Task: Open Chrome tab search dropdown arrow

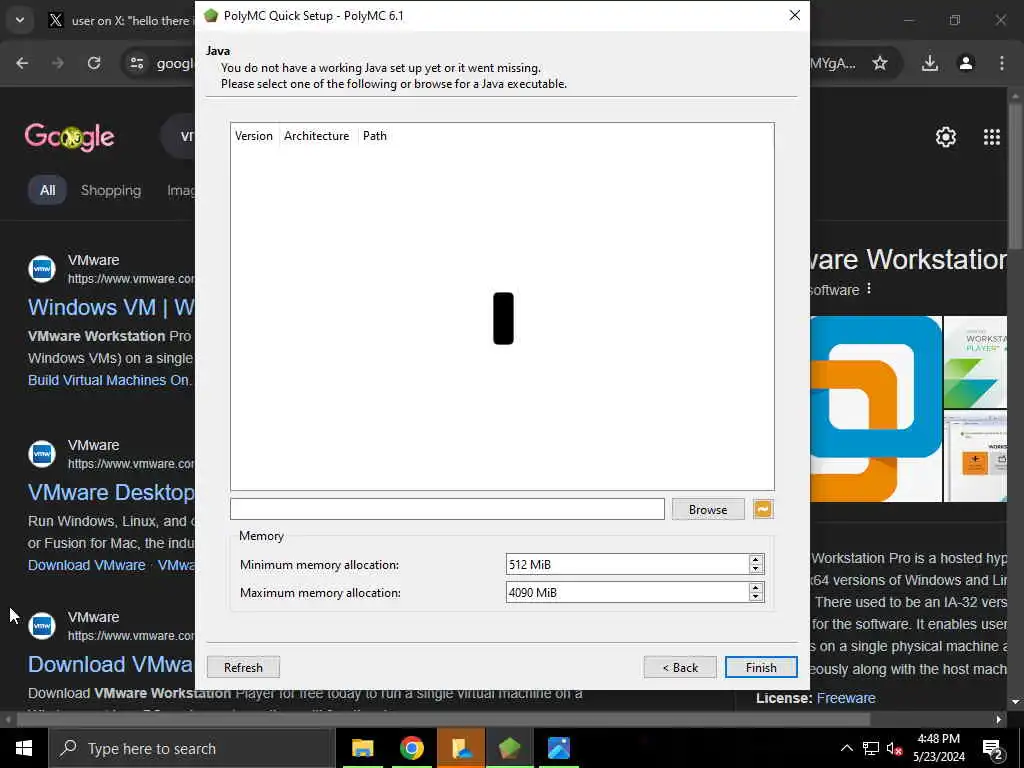Action: [x=20, y=20]
